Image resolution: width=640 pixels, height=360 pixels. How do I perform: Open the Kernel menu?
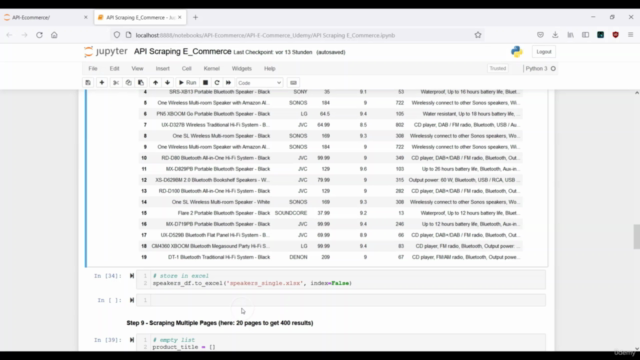[x=211, y=69]
